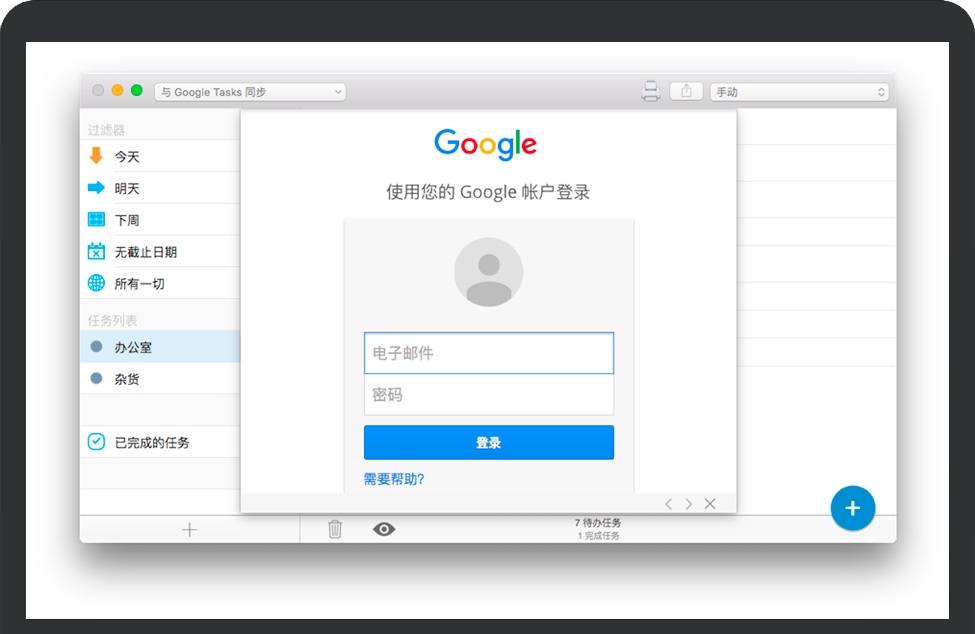Click the crossed calendar 无截止日期 icon
975x634 pixels.
[96, 250]
